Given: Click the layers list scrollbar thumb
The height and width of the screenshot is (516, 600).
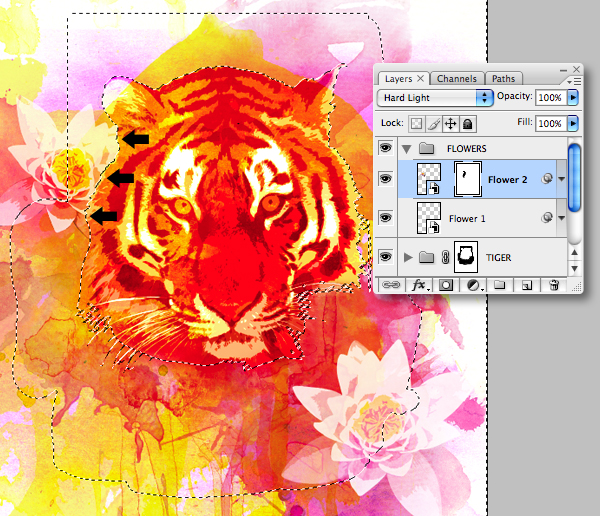Looking at the screenshot, I should (574, 177).
